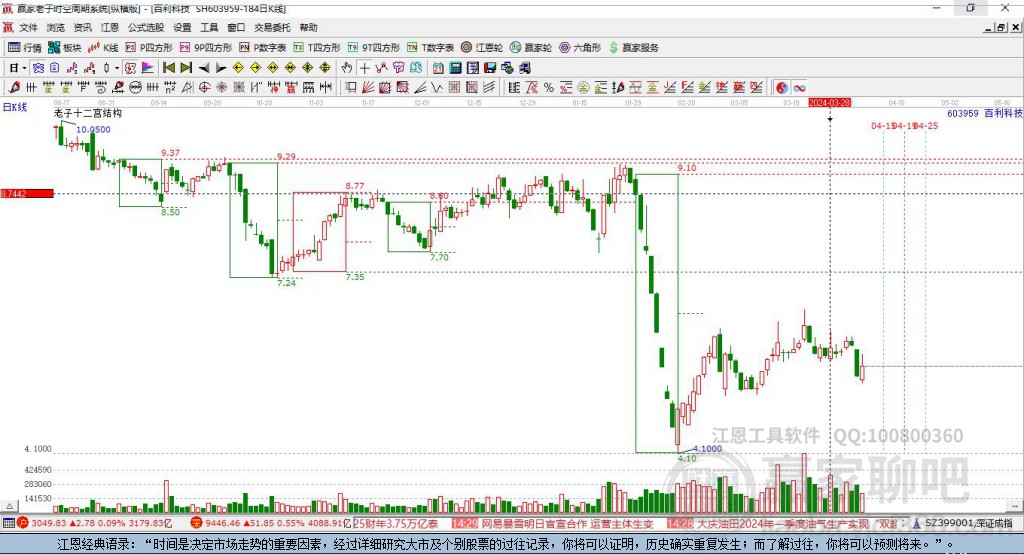
Task: Open the T四方形 tool
Action: coord(317,48)
